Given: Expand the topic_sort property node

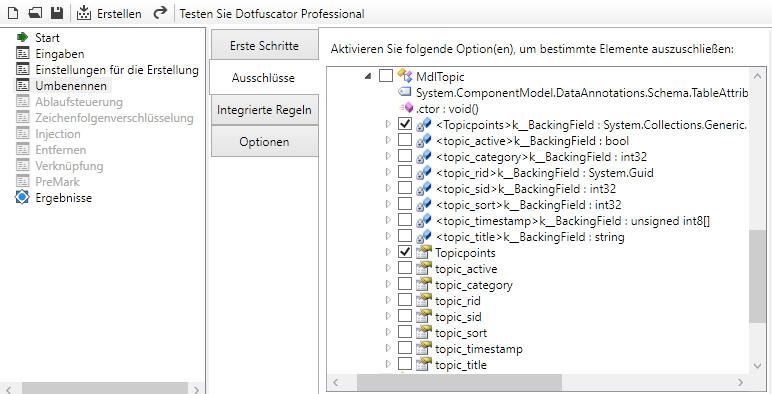Looking at the screenshot, I should tap(388, 332).
